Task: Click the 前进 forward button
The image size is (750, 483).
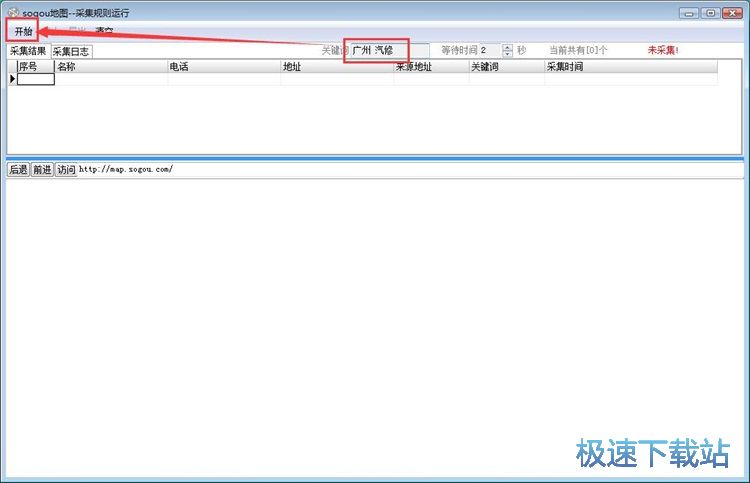Action: [42, 169]
